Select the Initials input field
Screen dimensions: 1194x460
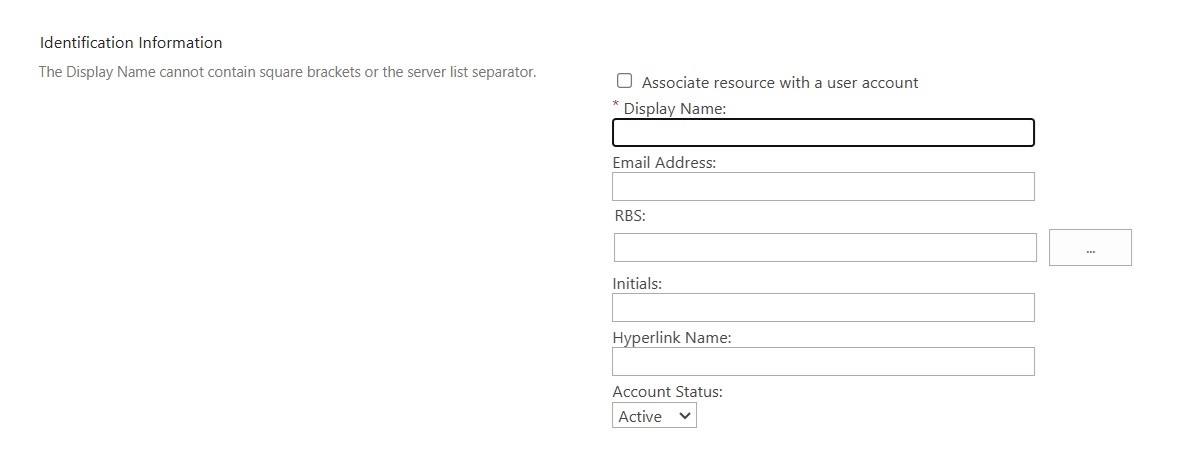tap(822, 308)
